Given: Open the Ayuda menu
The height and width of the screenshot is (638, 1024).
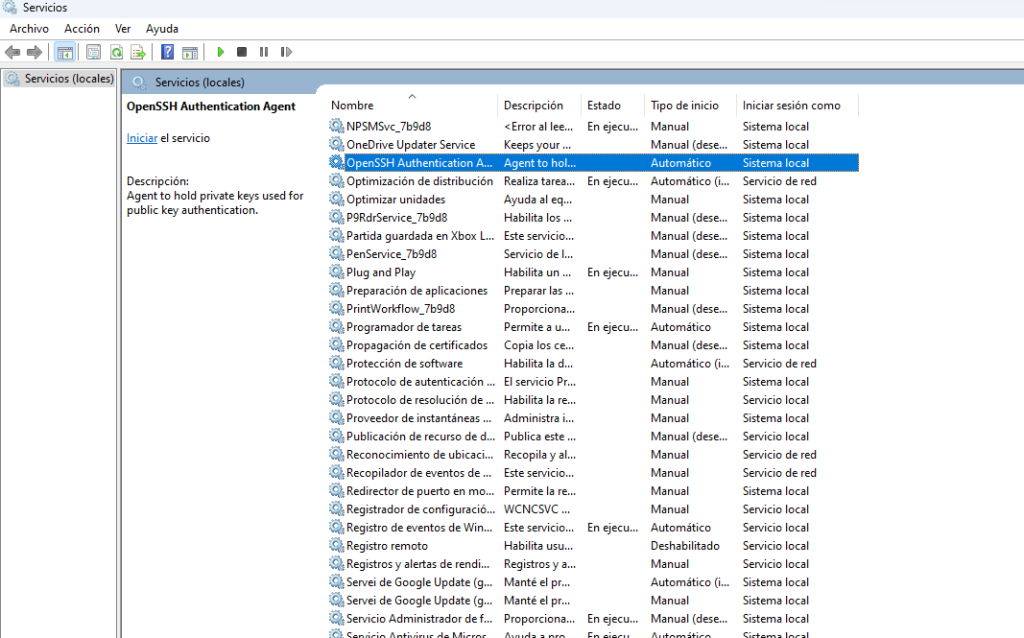Looking at the screenshot, I should point(162,29).
